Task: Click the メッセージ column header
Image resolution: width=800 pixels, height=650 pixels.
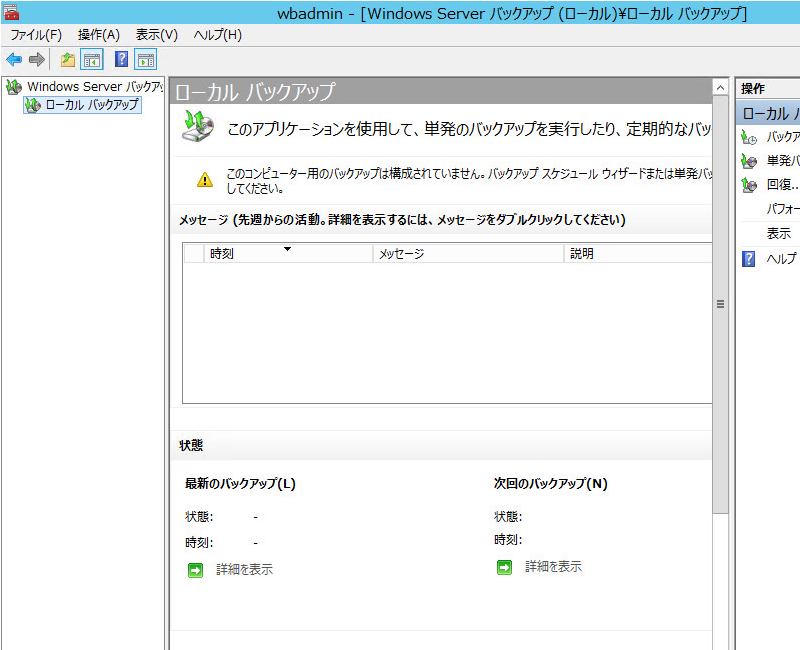Action: pos(468,254)
